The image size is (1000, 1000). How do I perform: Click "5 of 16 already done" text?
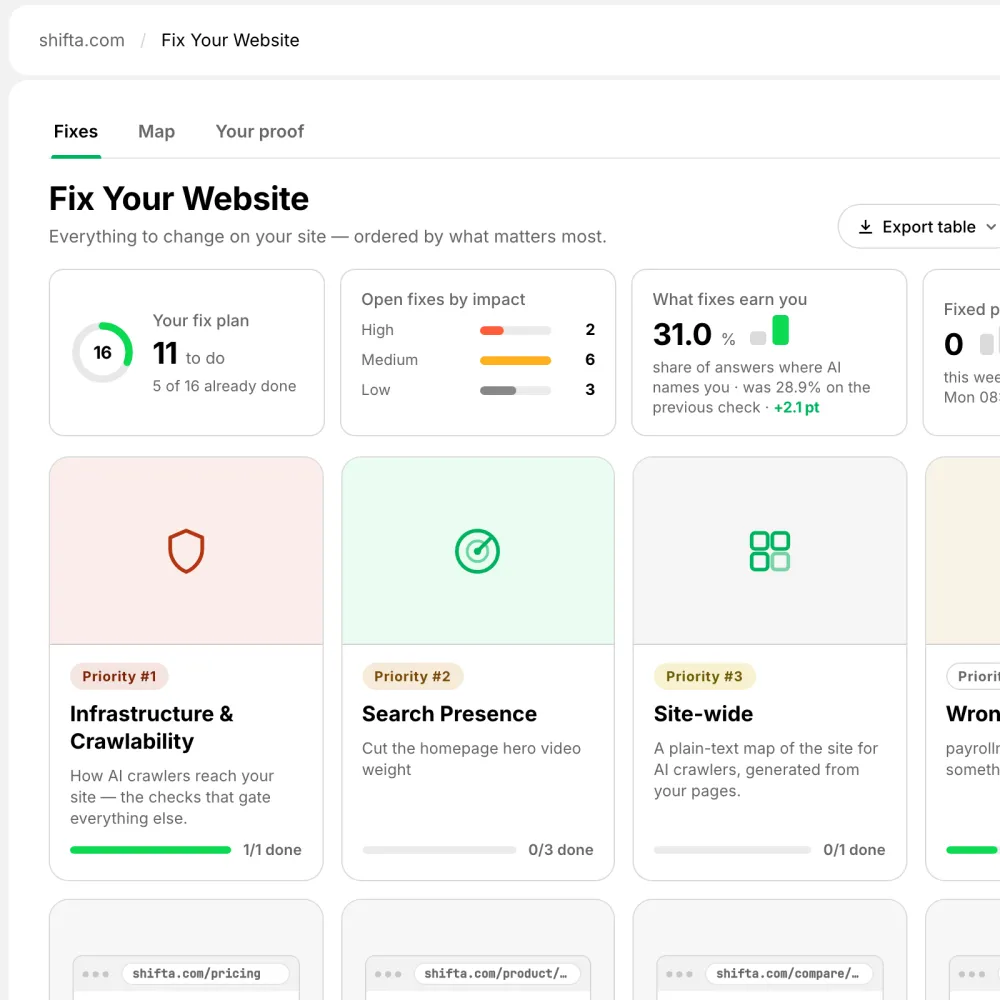(224, 386)
